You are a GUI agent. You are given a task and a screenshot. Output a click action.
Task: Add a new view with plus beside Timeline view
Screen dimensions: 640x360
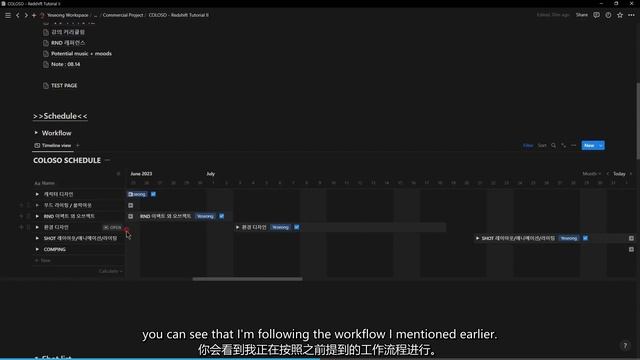78,145
